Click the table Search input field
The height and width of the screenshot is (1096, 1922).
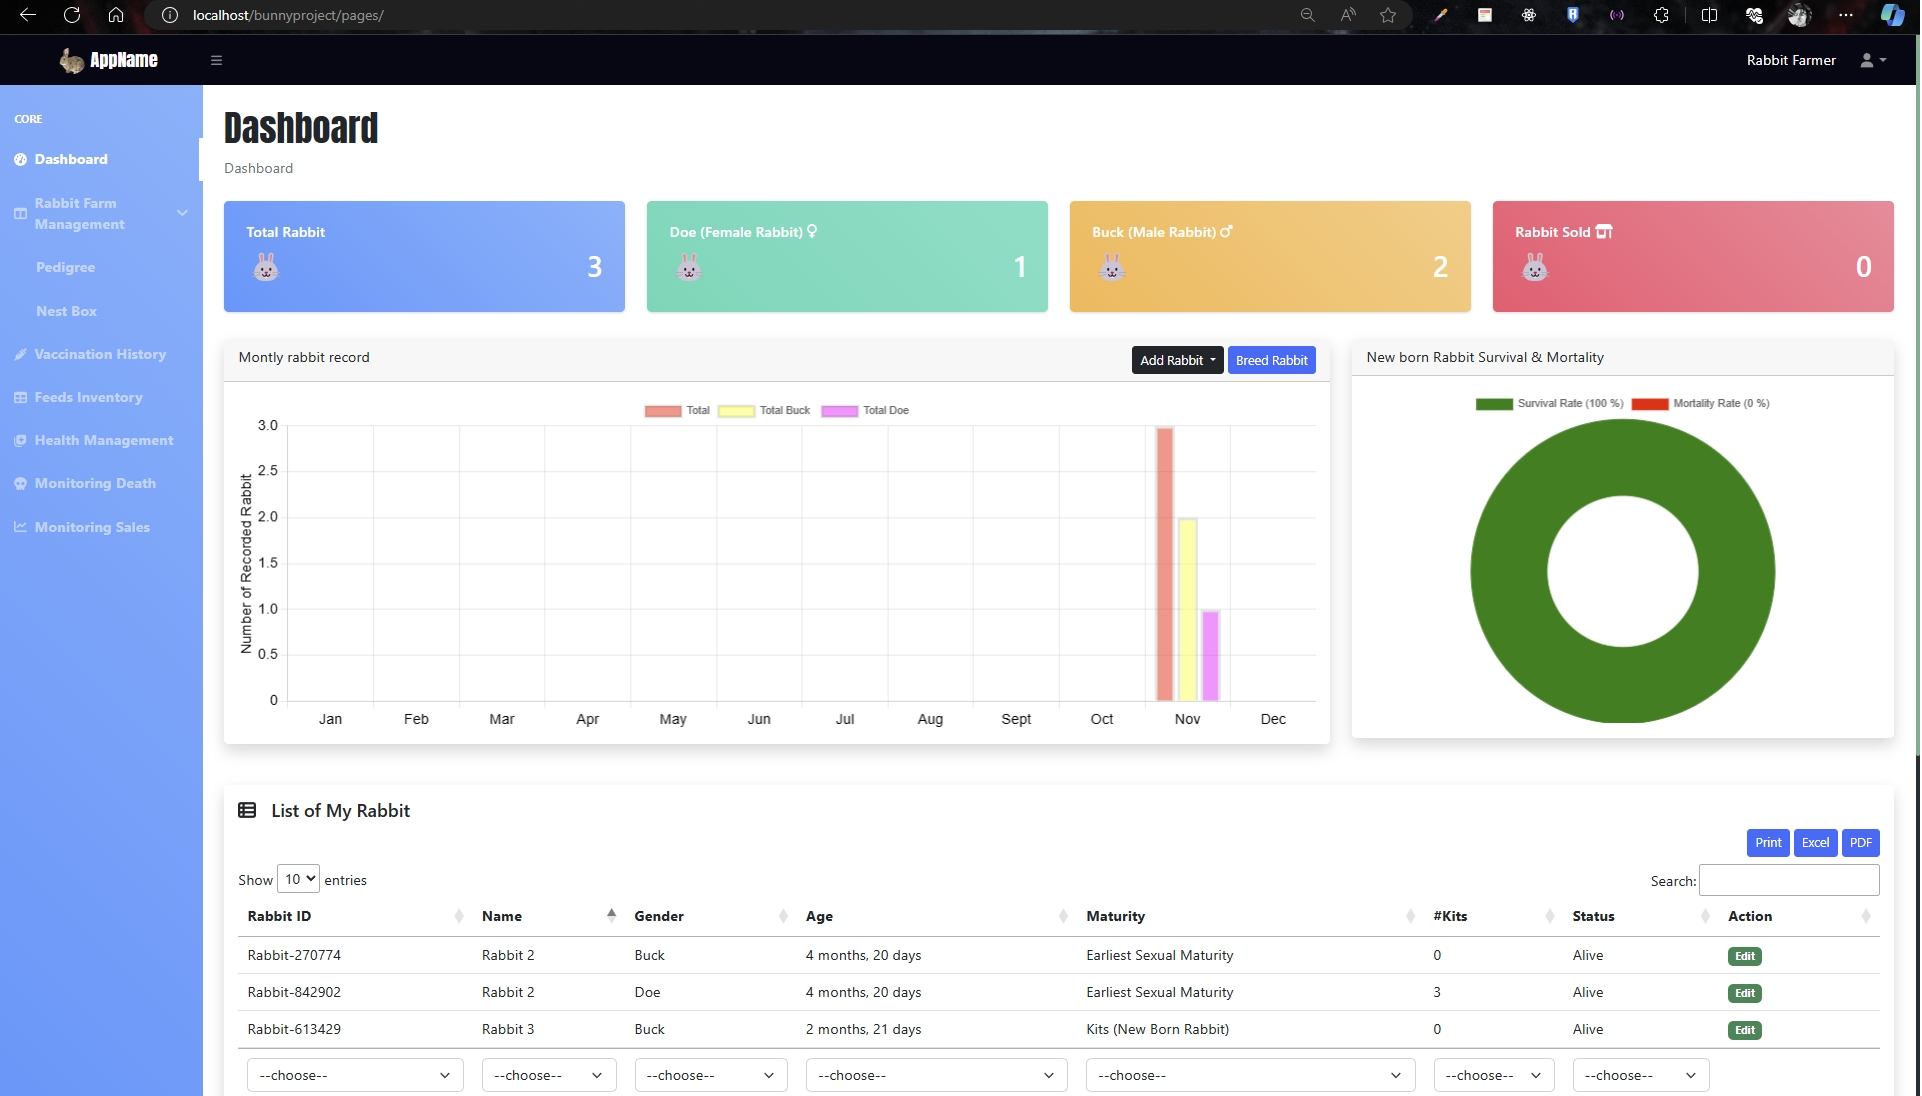1788,880
